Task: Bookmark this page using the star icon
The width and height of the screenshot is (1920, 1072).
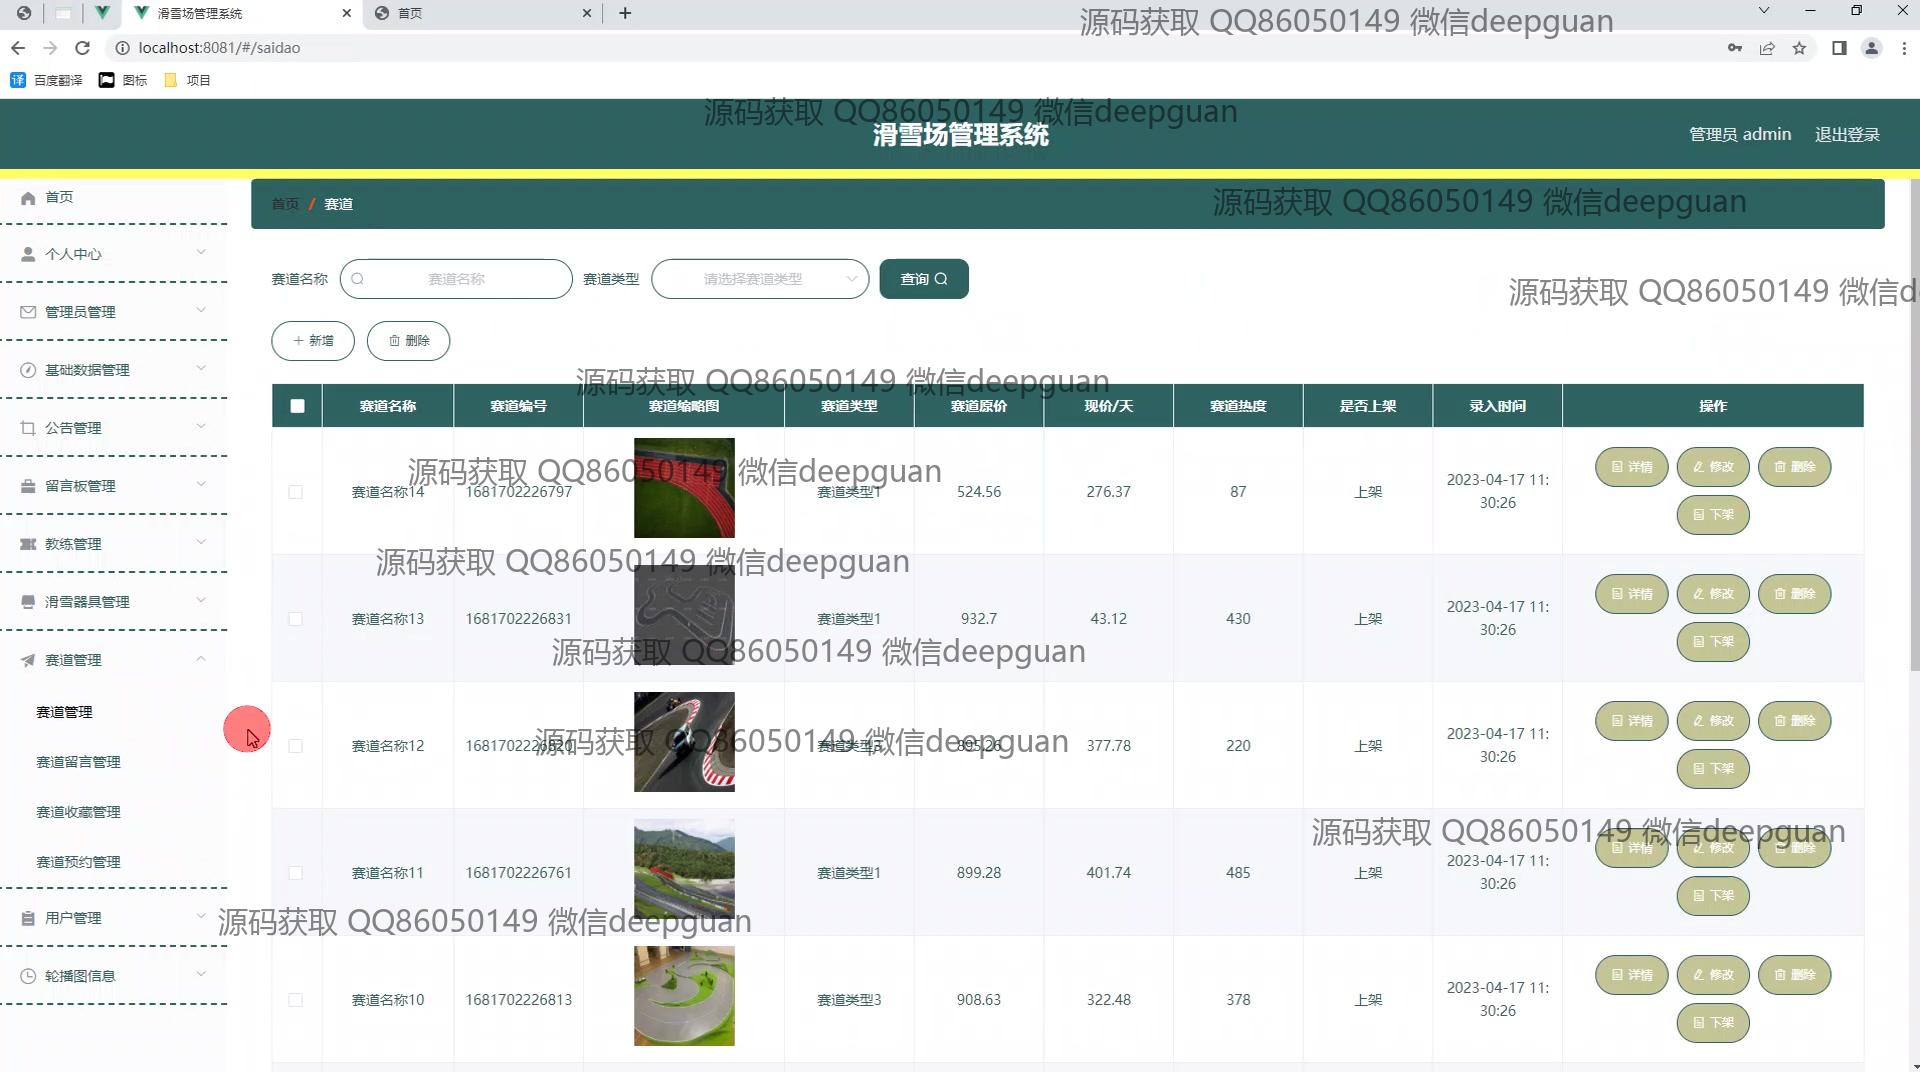Action: click(1799, 48)
